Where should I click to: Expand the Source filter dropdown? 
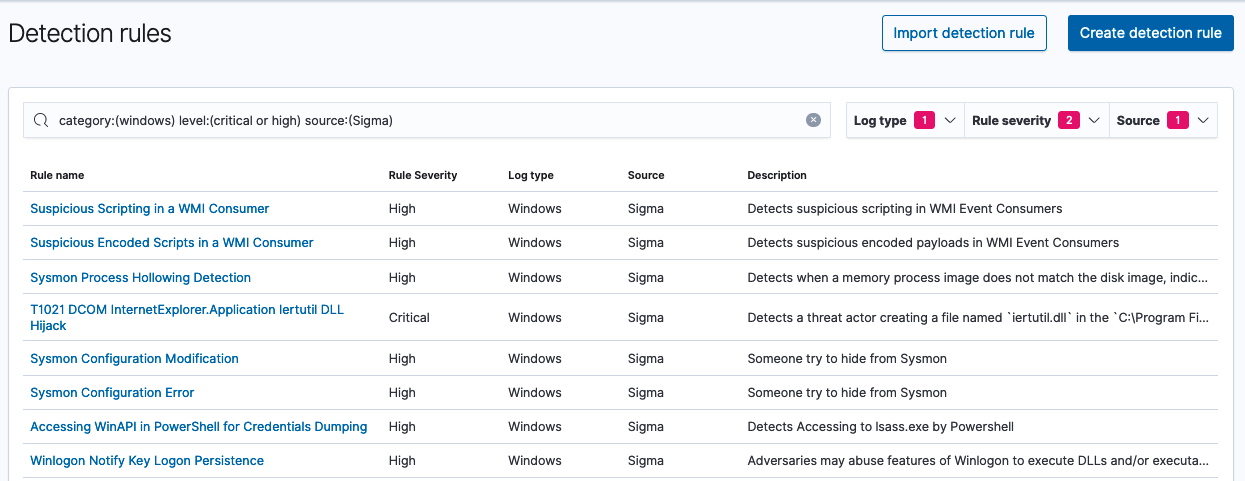point(1162,120)
